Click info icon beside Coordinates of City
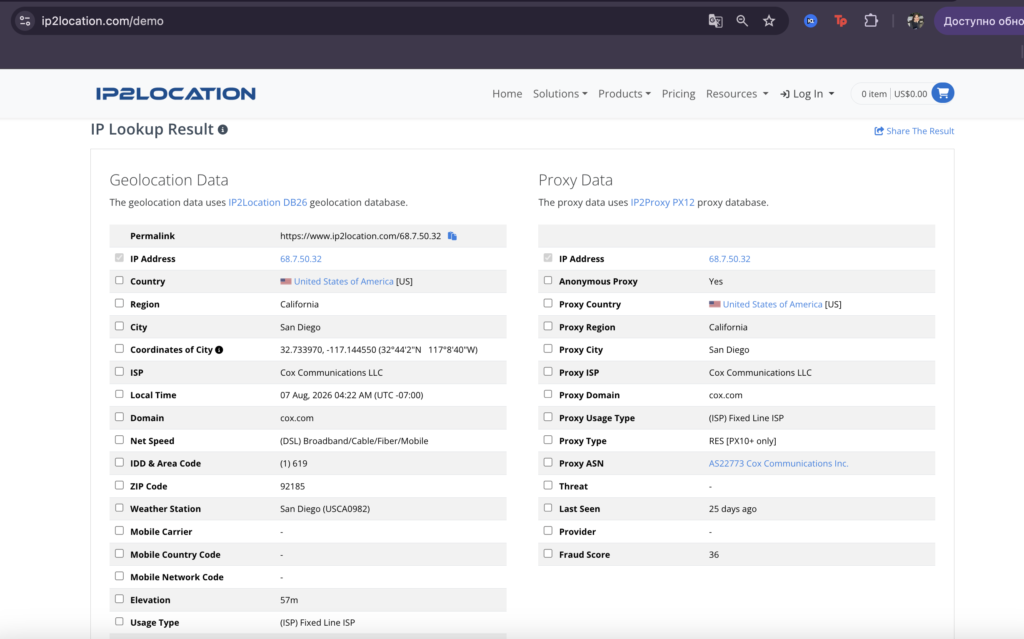The image size is (1024, 639). pos(219,350)
